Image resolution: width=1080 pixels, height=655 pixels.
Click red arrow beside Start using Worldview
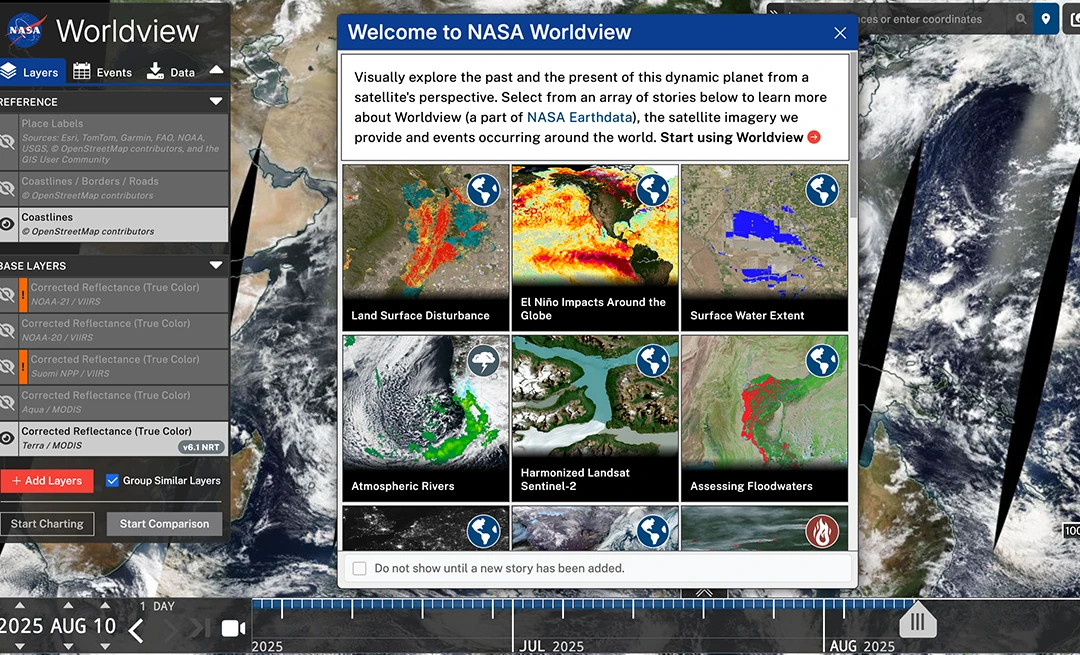tap(814, 137)
